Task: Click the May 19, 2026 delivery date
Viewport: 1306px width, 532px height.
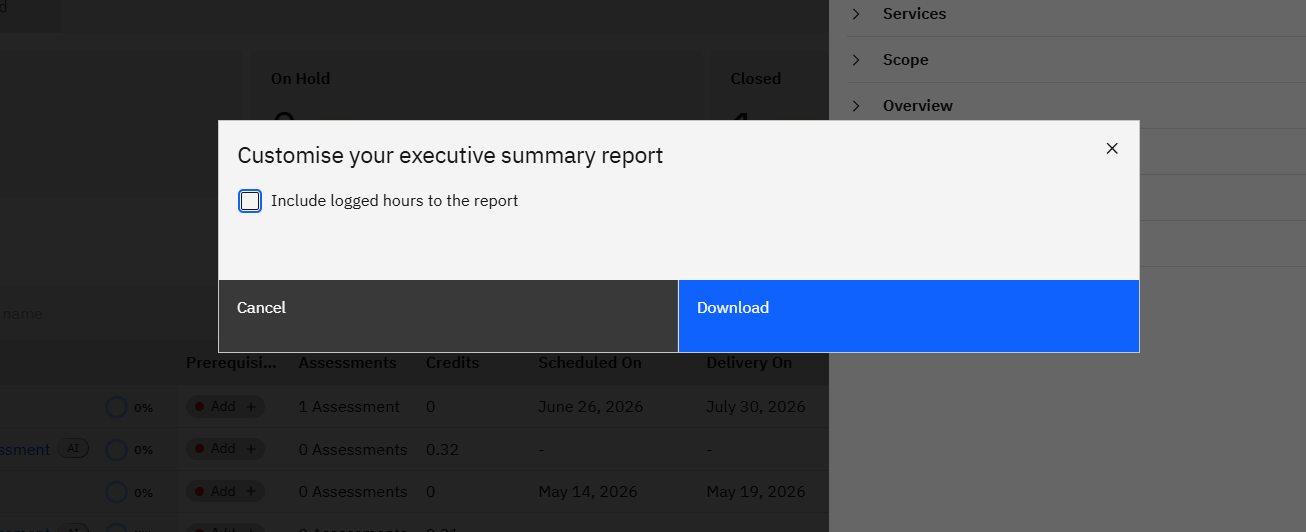Action: tap(756, 492)
